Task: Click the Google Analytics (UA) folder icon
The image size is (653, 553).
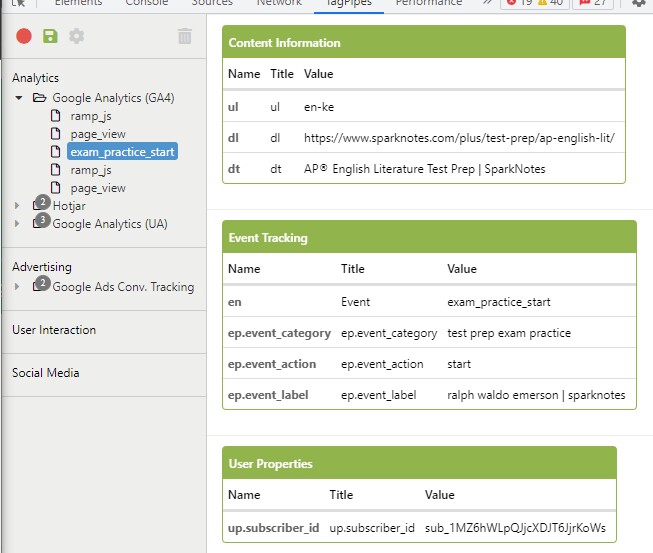Action: point(41,221)
